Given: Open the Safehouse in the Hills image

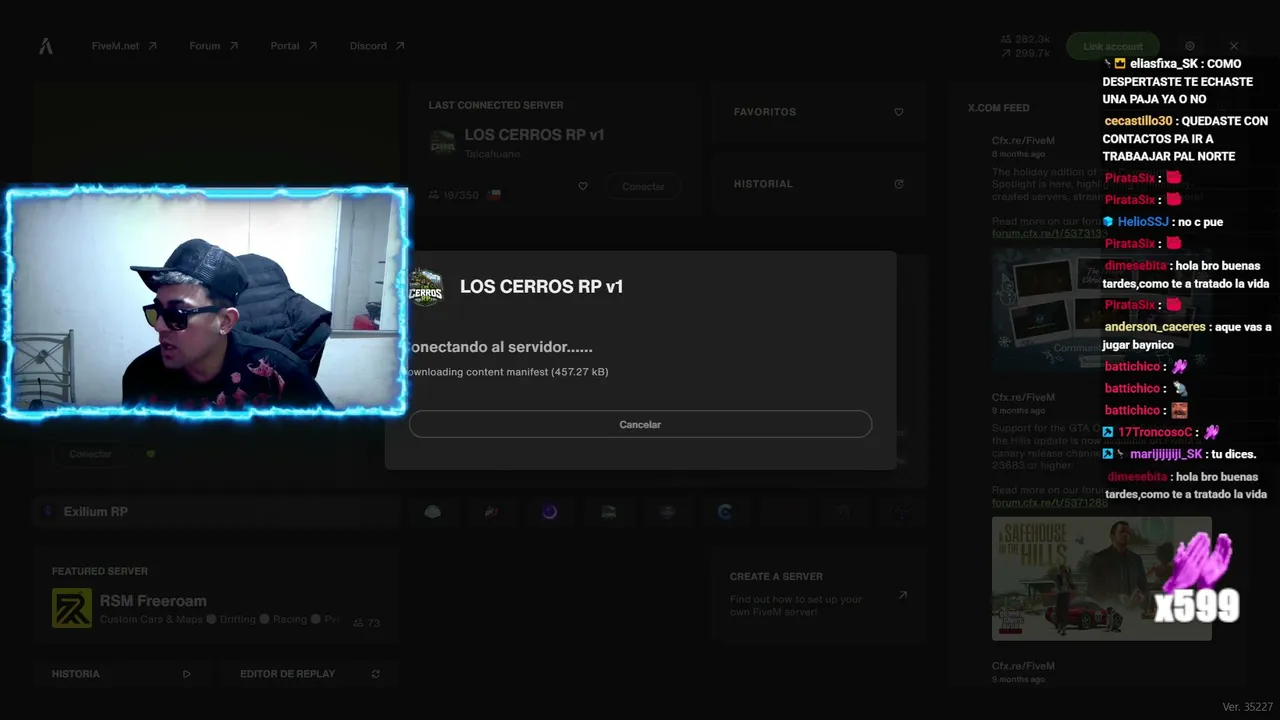Looking at the screenshot, I should point(1101,578).
